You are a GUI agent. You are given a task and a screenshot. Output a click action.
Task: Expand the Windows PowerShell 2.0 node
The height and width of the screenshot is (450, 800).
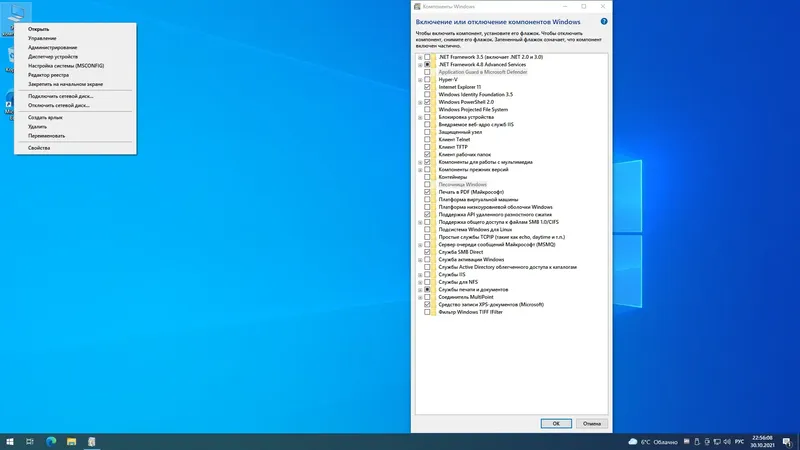pos(420,103)
